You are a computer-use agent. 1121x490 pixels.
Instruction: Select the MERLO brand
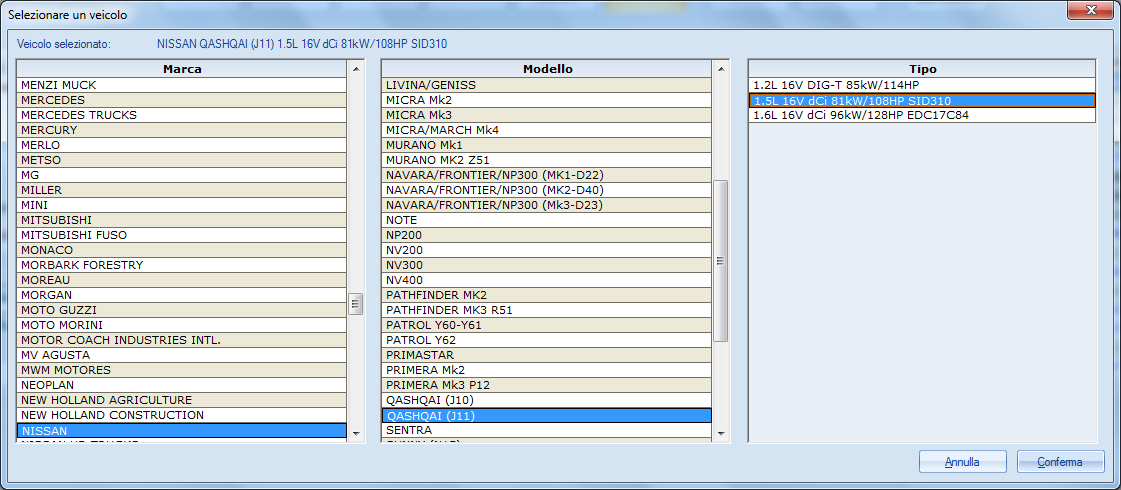tap(182, 145)
